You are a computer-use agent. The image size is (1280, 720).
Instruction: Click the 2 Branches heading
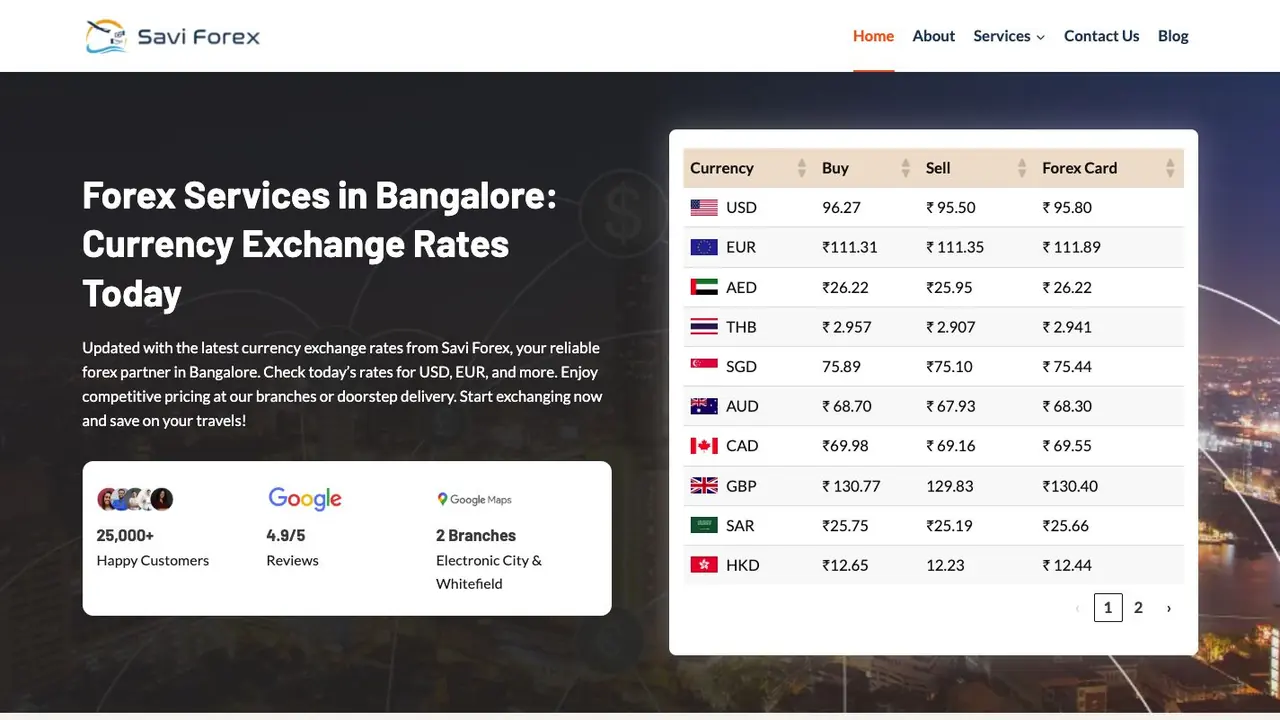point(476,536)
